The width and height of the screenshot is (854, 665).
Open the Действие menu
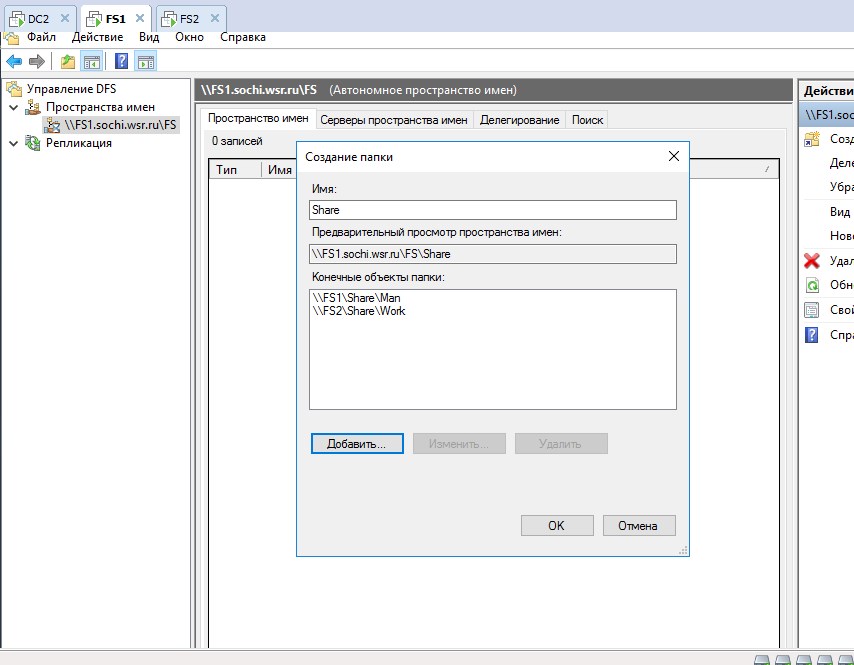[x=97, y=37]
